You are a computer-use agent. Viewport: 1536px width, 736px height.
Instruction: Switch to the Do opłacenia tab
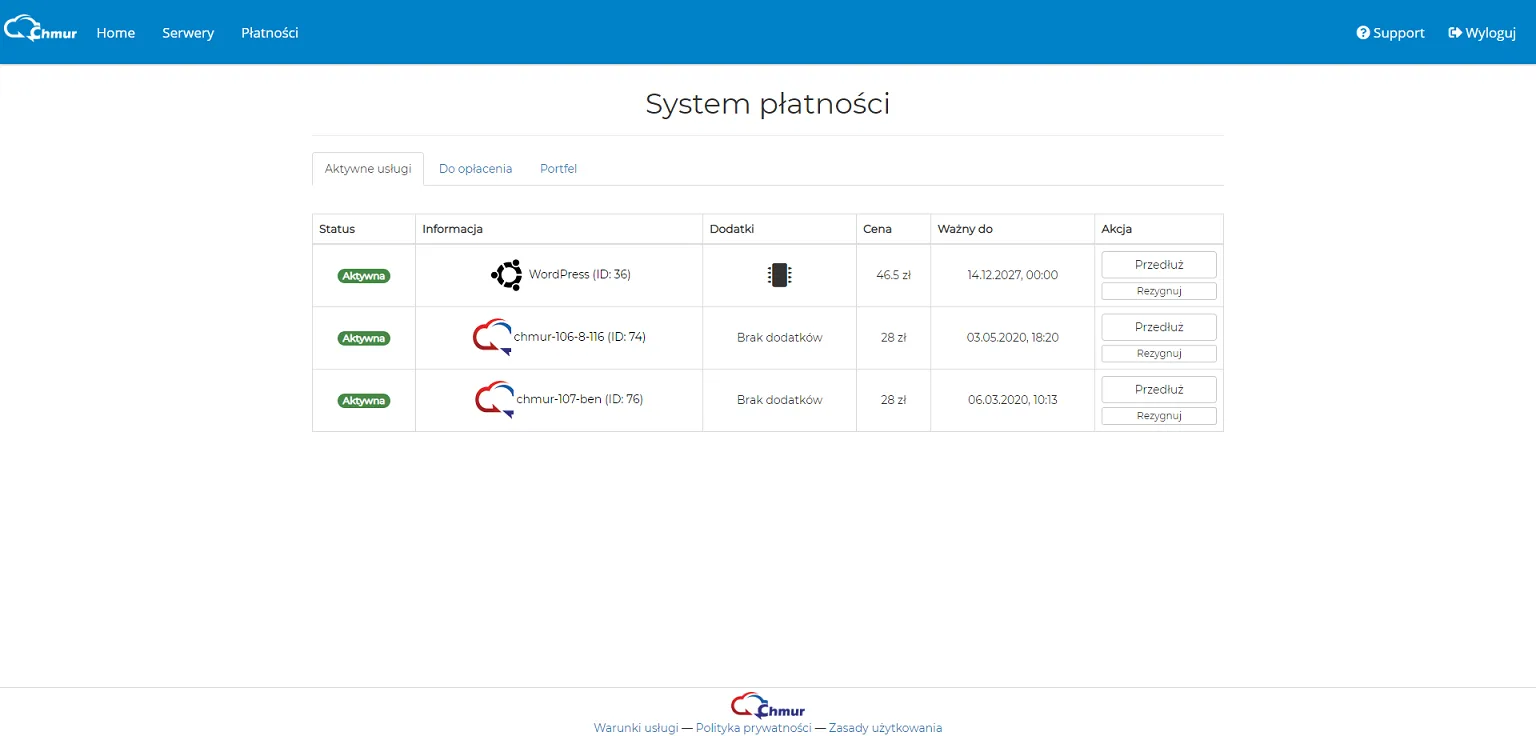[475, 169]
